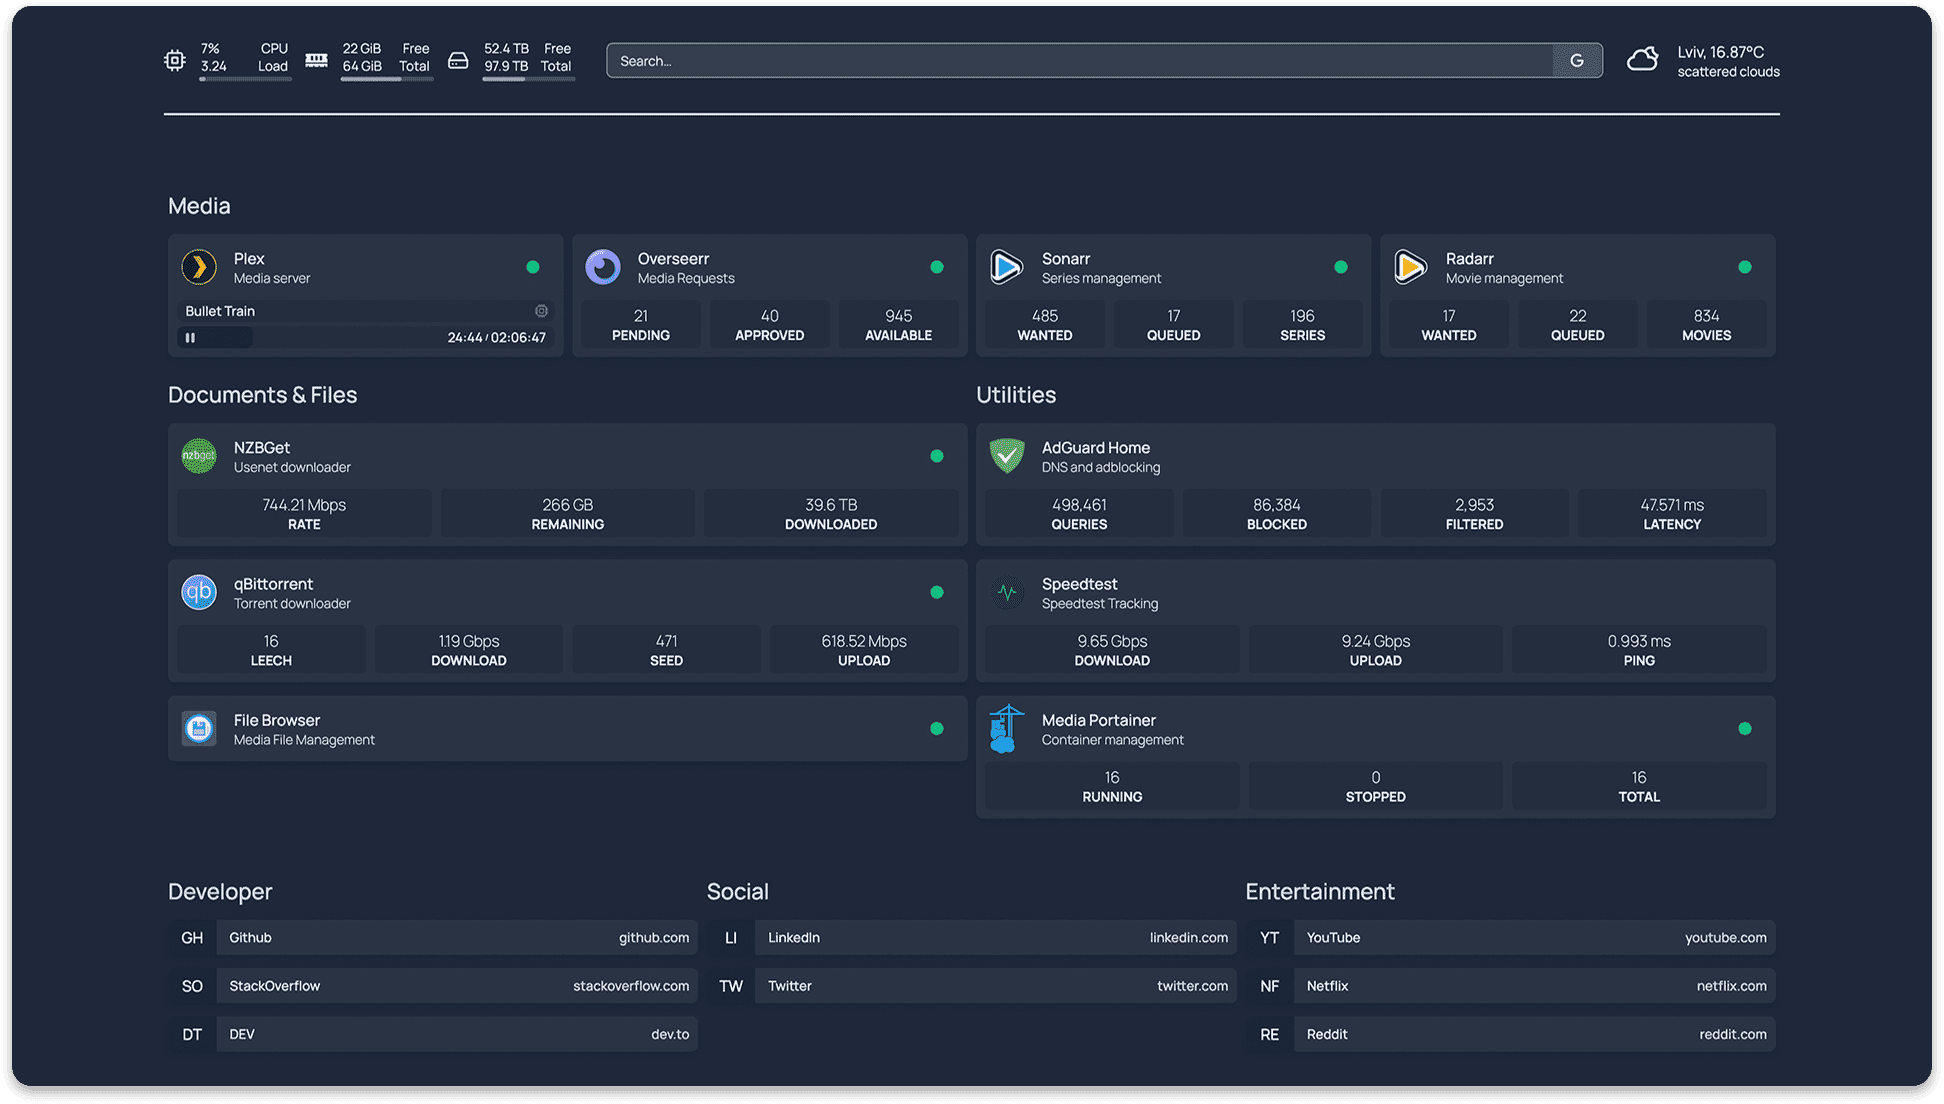The width and height of the screenshot is (1944, 1104).
Task: Open the G search engine selector
Action: pos(1577,60)
